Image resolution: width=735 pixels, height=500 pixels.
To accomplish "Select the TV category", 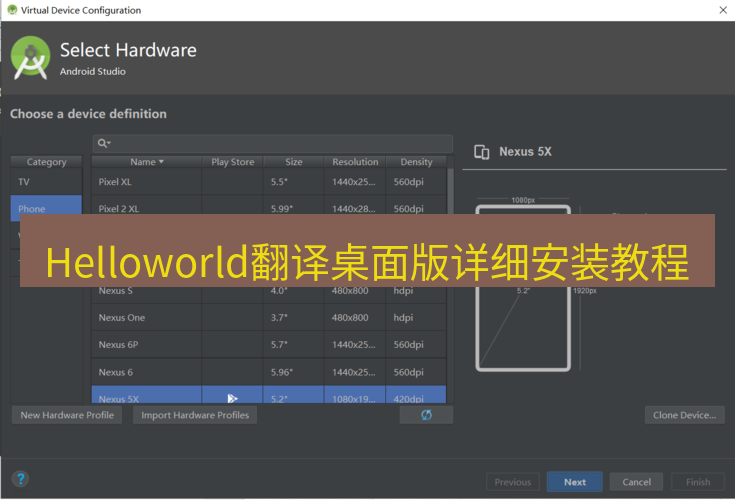I will [x=46, y=182].
